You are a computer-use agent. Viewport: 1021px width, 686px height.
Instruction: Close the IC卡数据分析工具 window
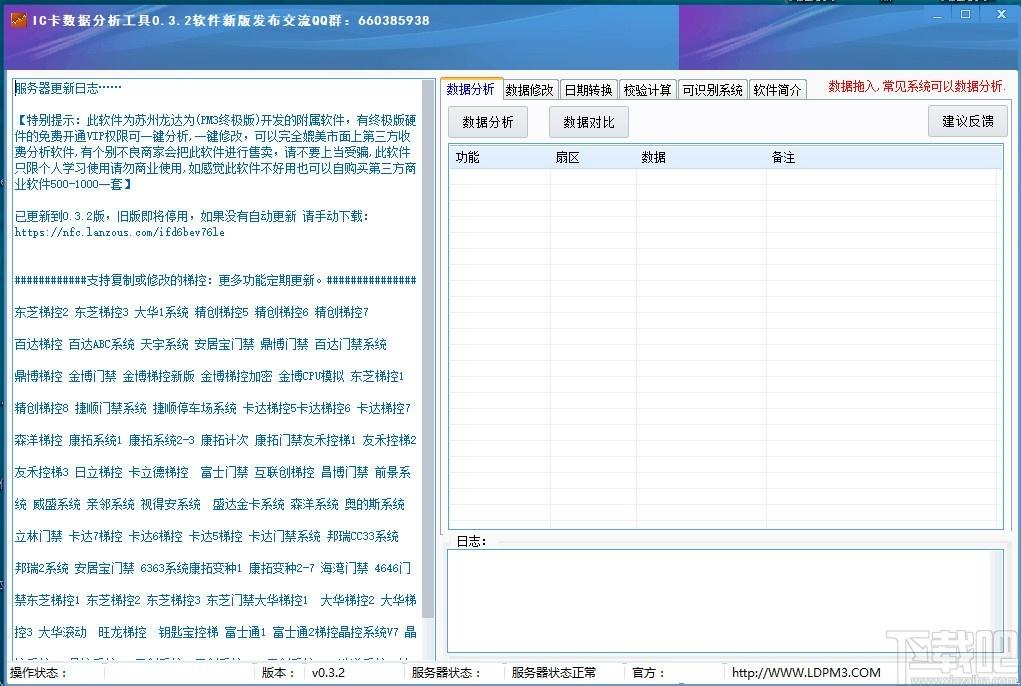pyautogui.click(x=1001, y=14)
